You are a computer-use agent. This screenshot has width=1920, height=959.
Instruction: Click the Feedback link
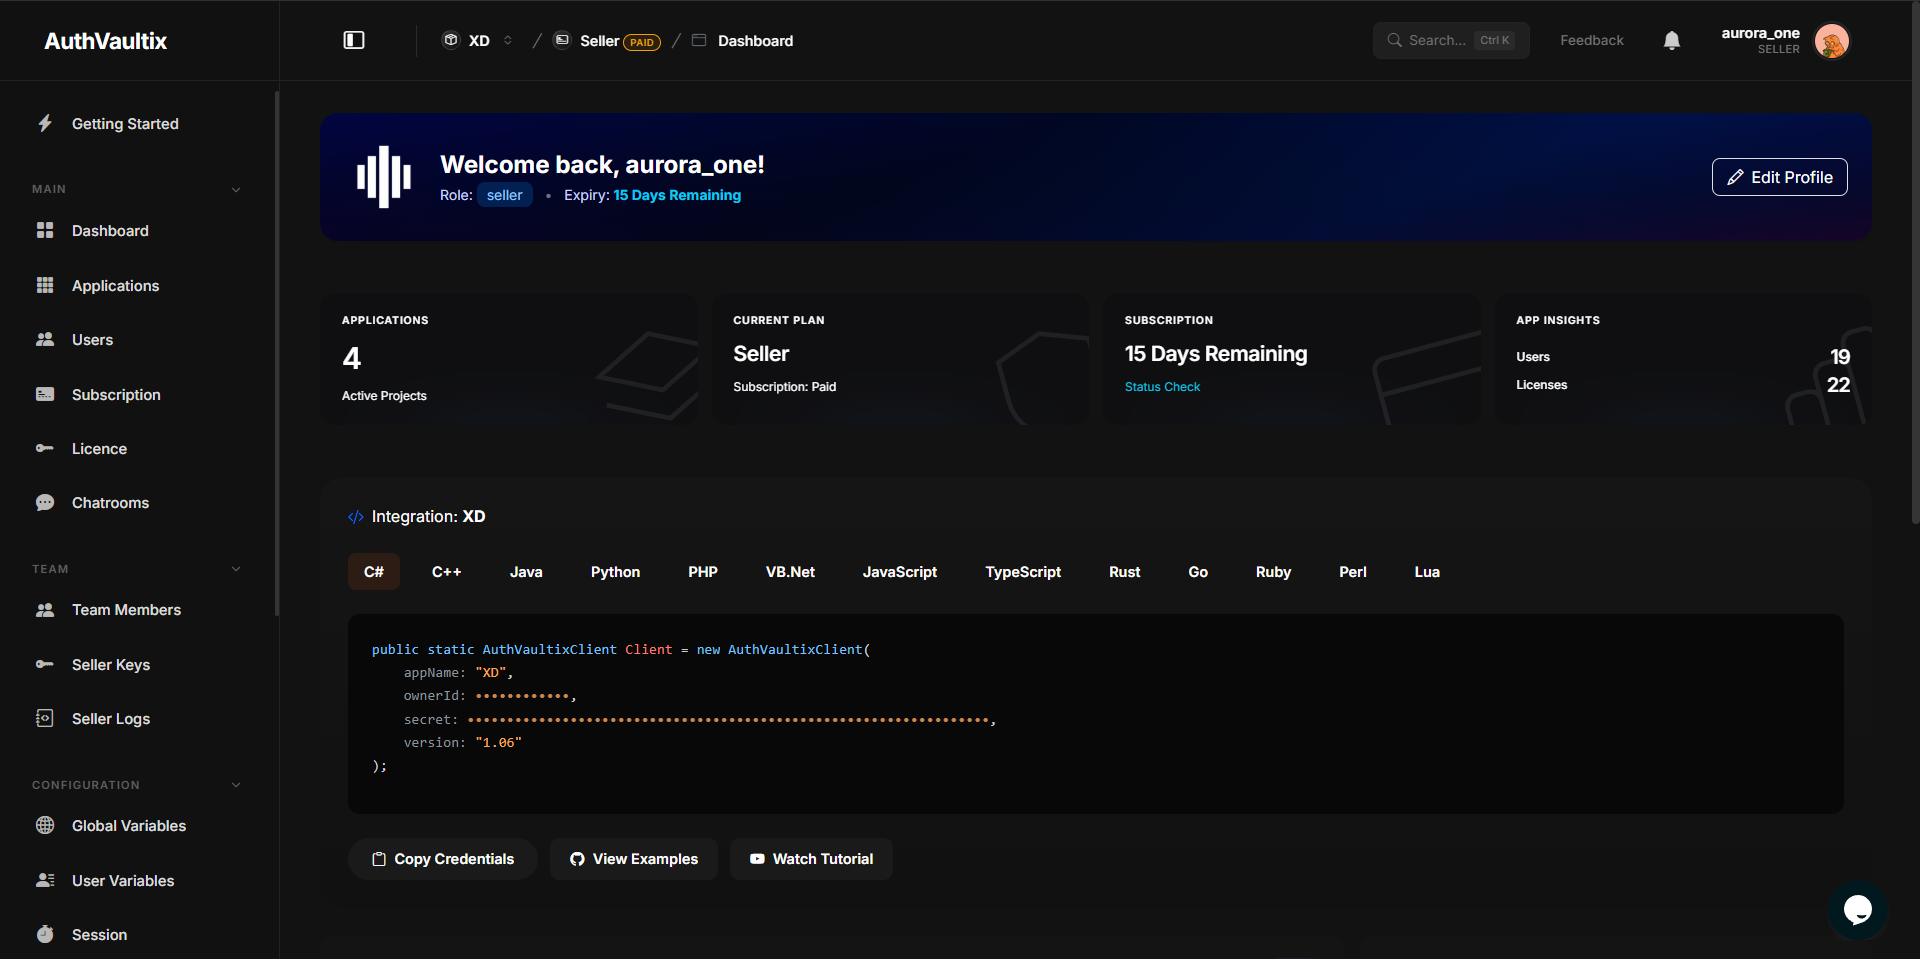point(1592,40)
